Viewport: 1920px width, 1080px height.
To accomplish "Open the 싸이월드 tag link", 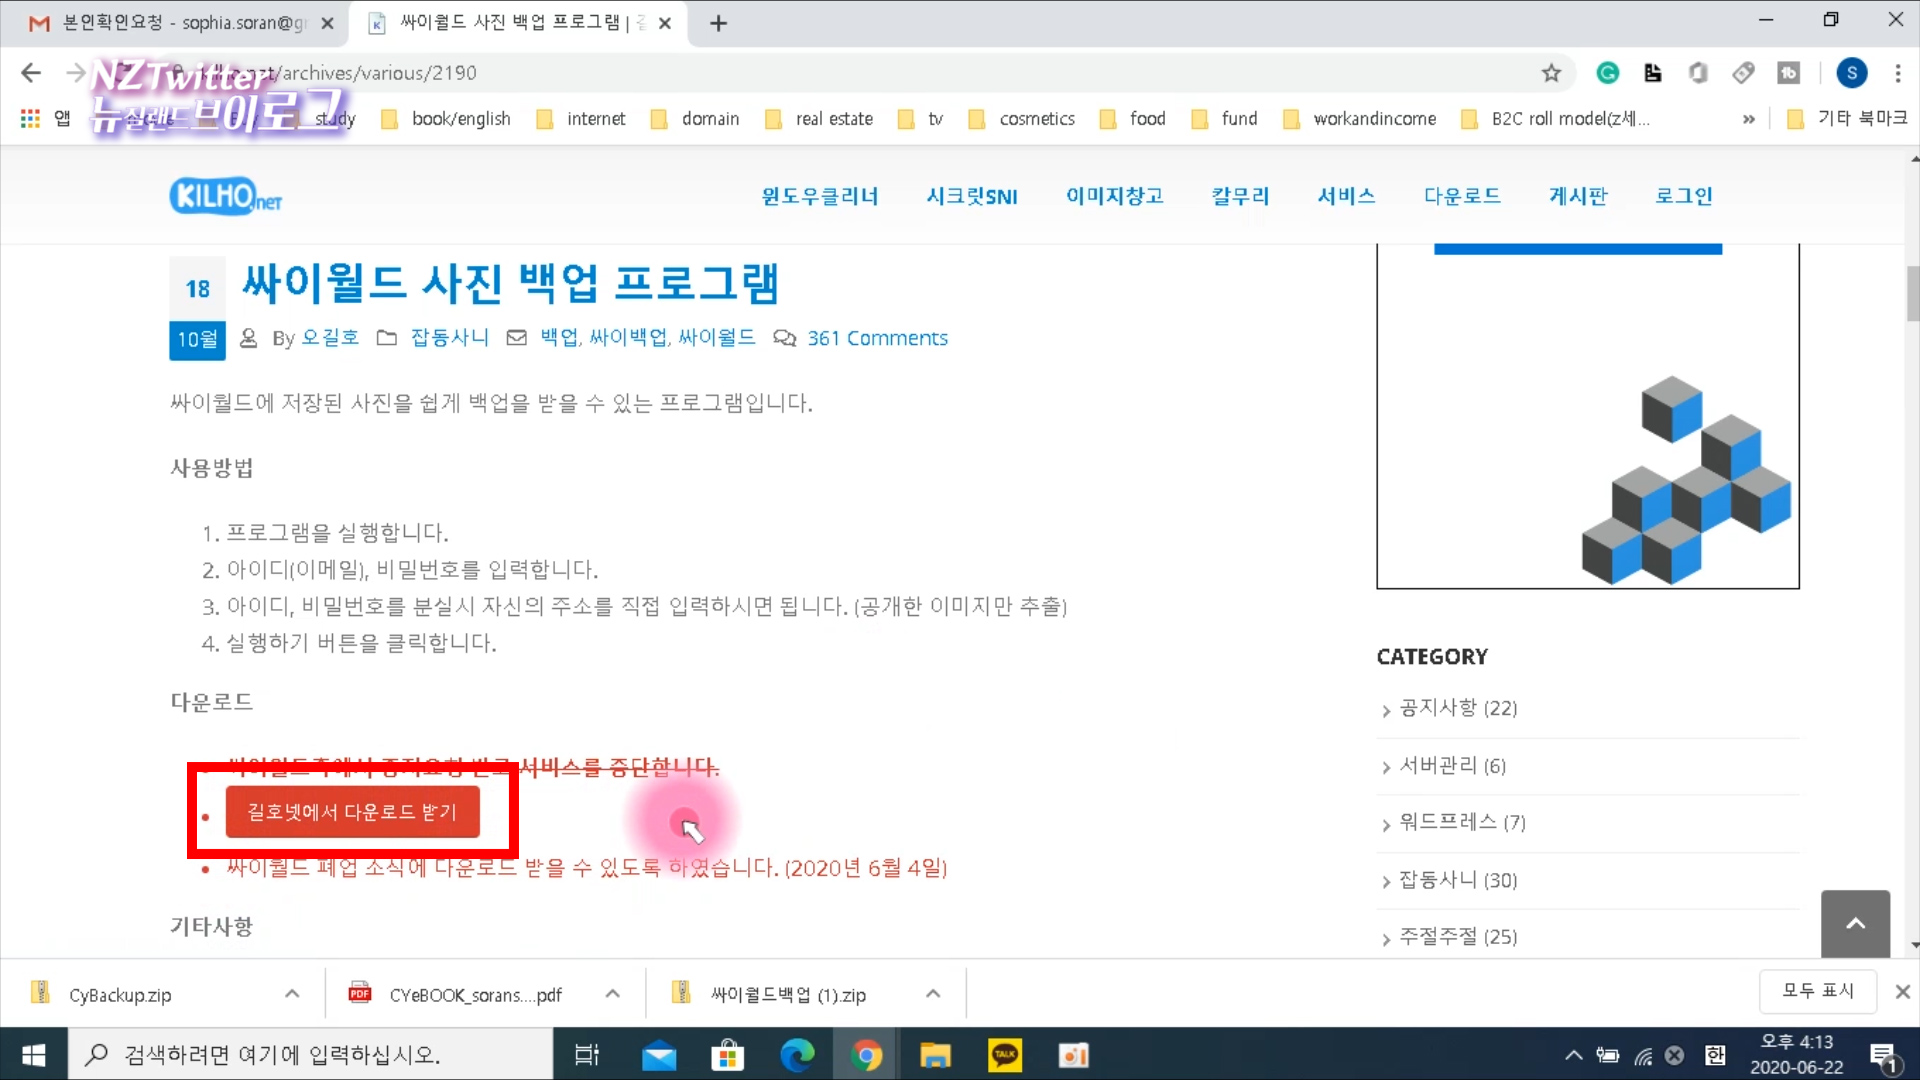I will (x=716, y=338).
